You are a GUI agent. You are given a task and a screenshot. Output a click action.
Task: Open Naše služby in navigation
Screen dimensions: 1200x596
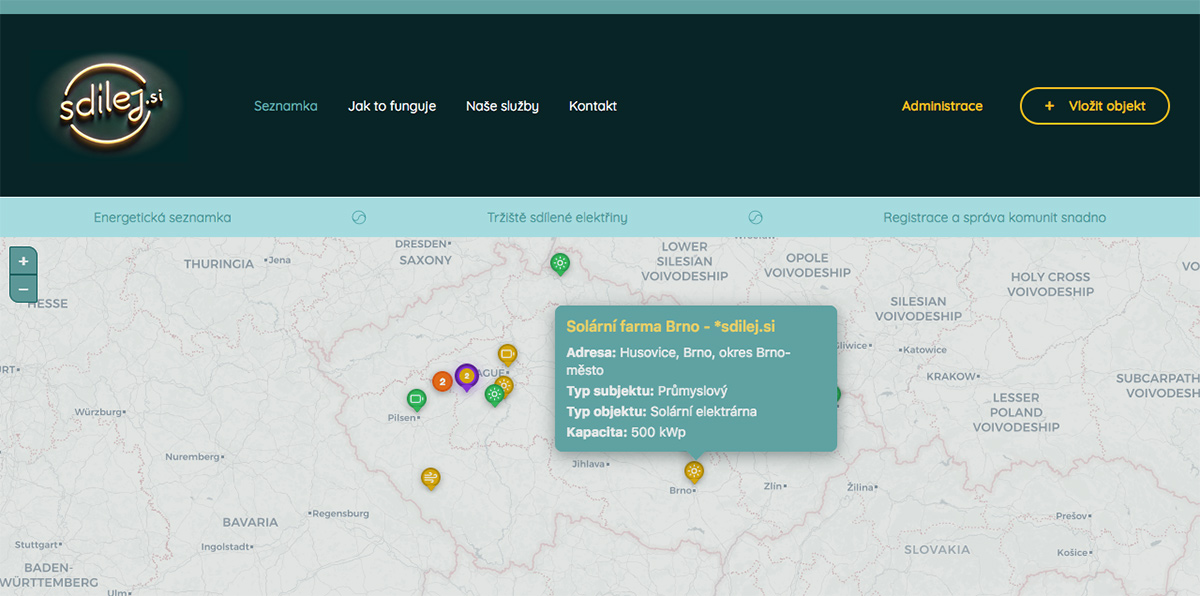[x=502, y=106]
